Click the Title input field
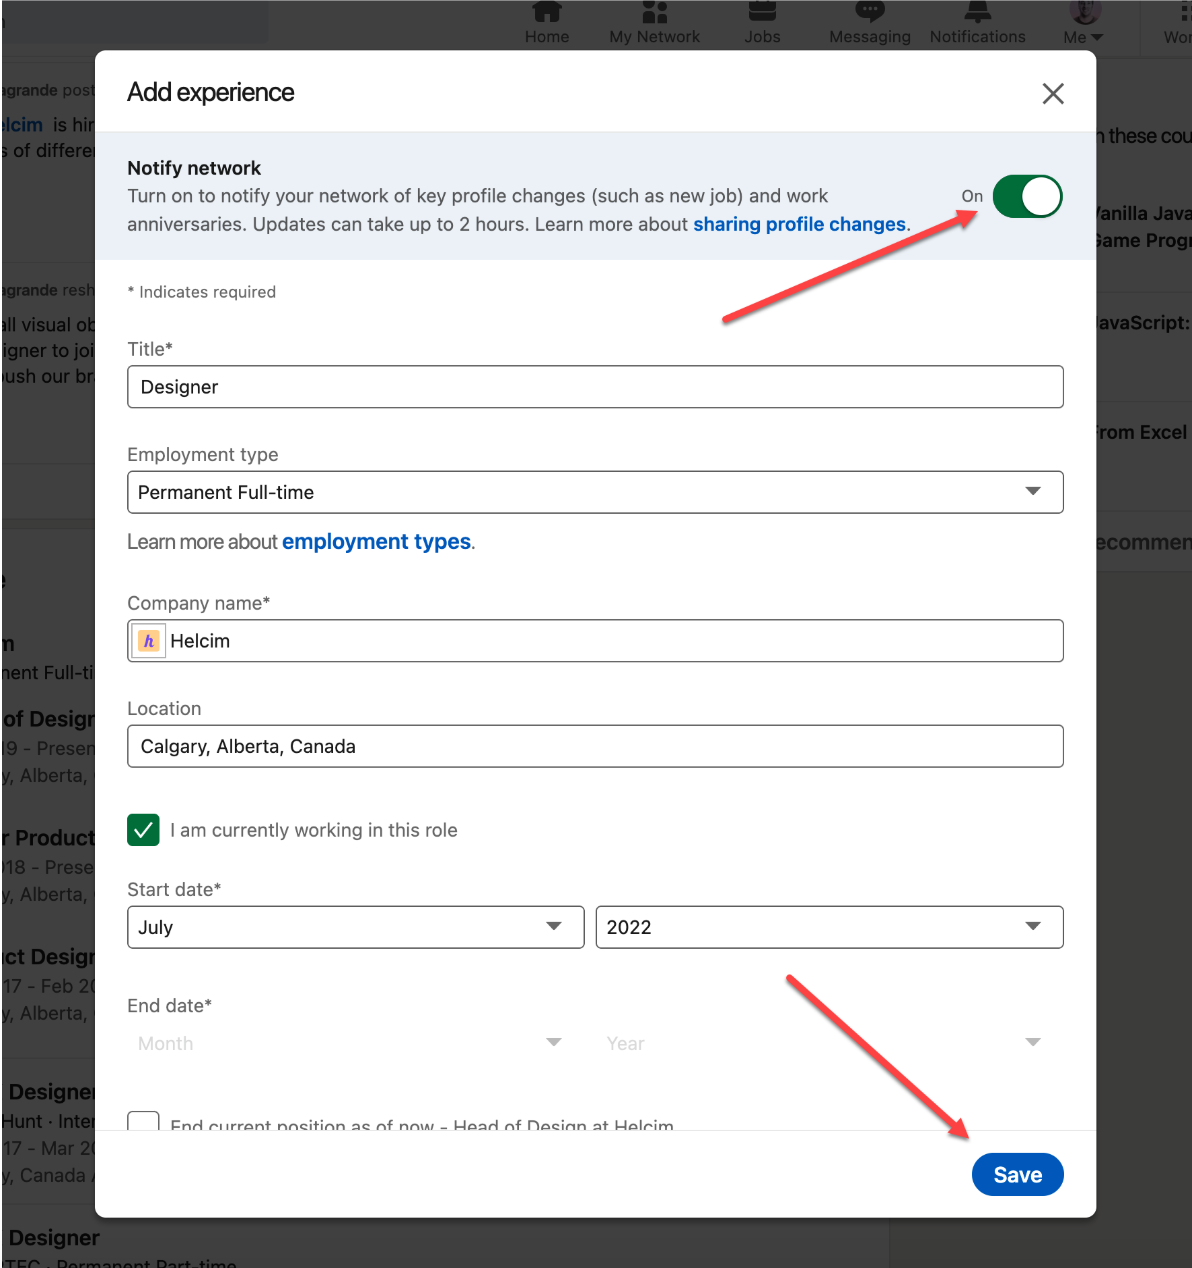1192x1268 pixels. point(595,387)
